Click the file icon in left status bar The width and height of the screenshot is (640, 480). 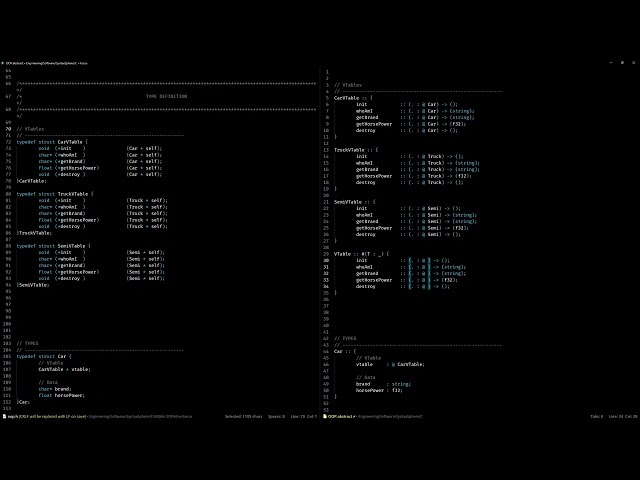click(x=4, y=416)
